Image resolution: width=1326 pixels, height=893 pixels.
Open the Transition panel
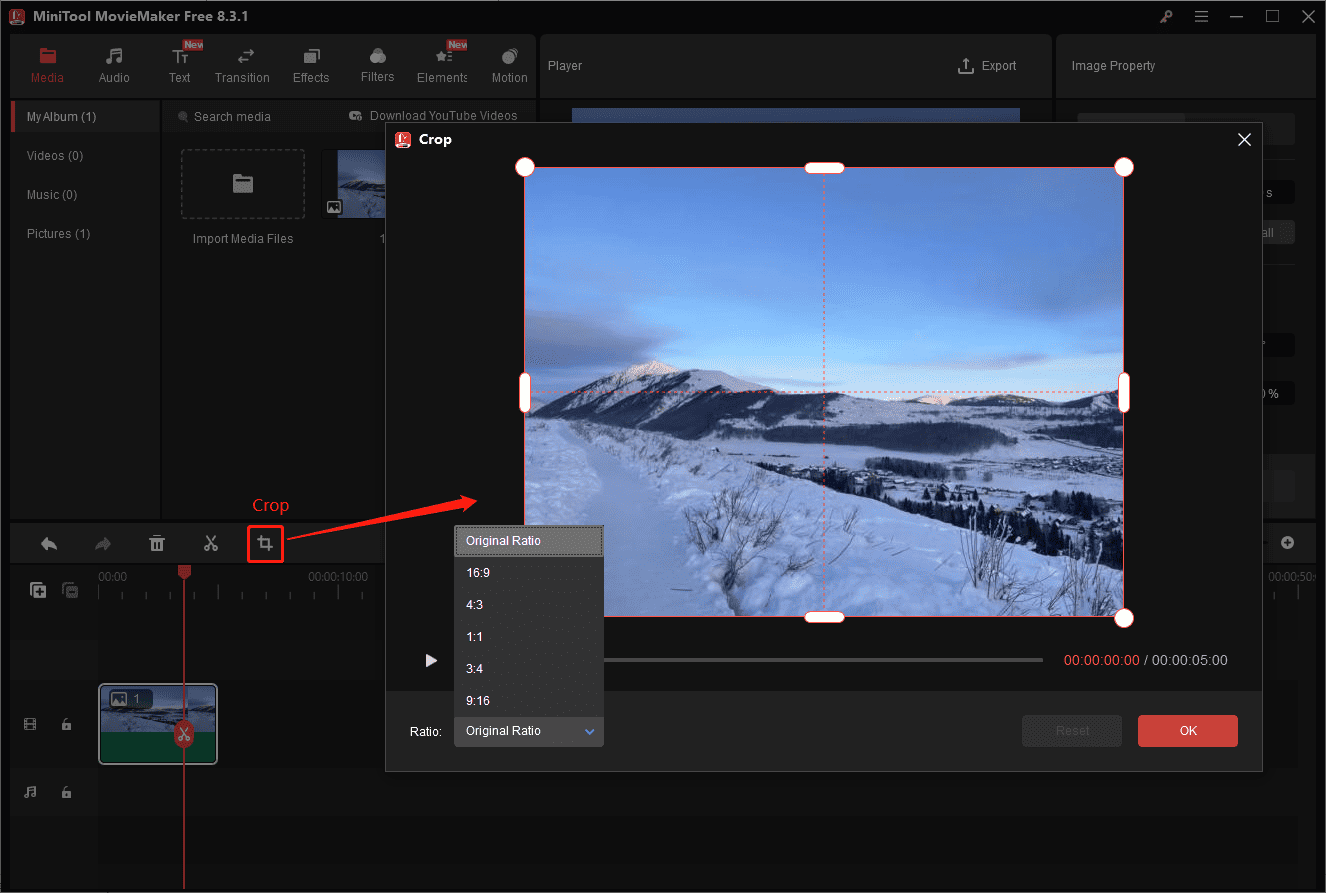pyautogui.click(x=242, y=65)
